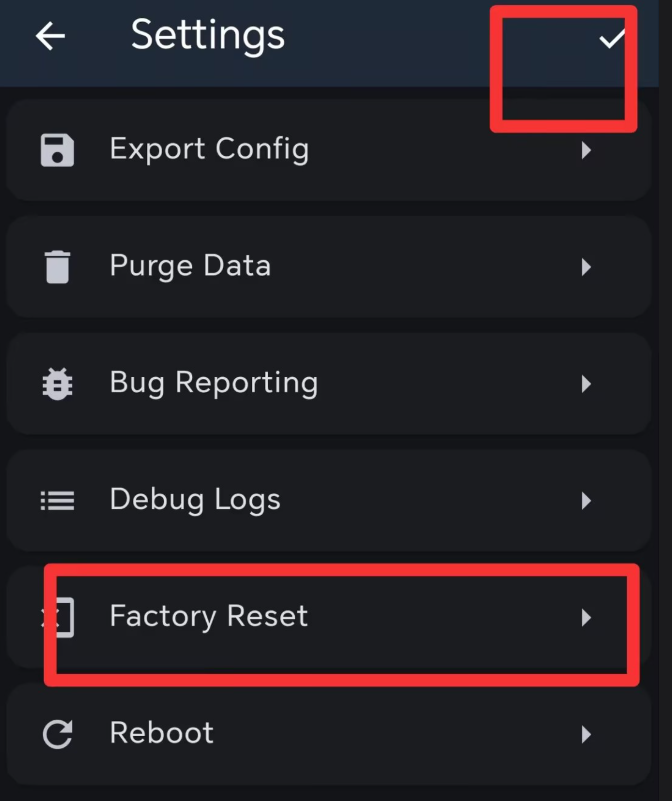Image resolution: width=672 pixels, height=801 pixels.
Task: Select the Debug Logs label
Action: [x=195, y=499]
